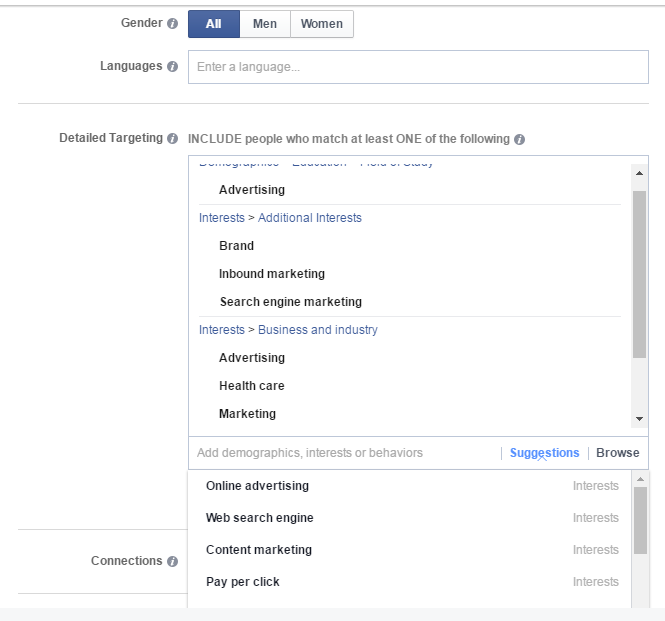This screenshot has height=621, width=665.
Task: Click the info icon next to Languages
Action: (173, 67)
